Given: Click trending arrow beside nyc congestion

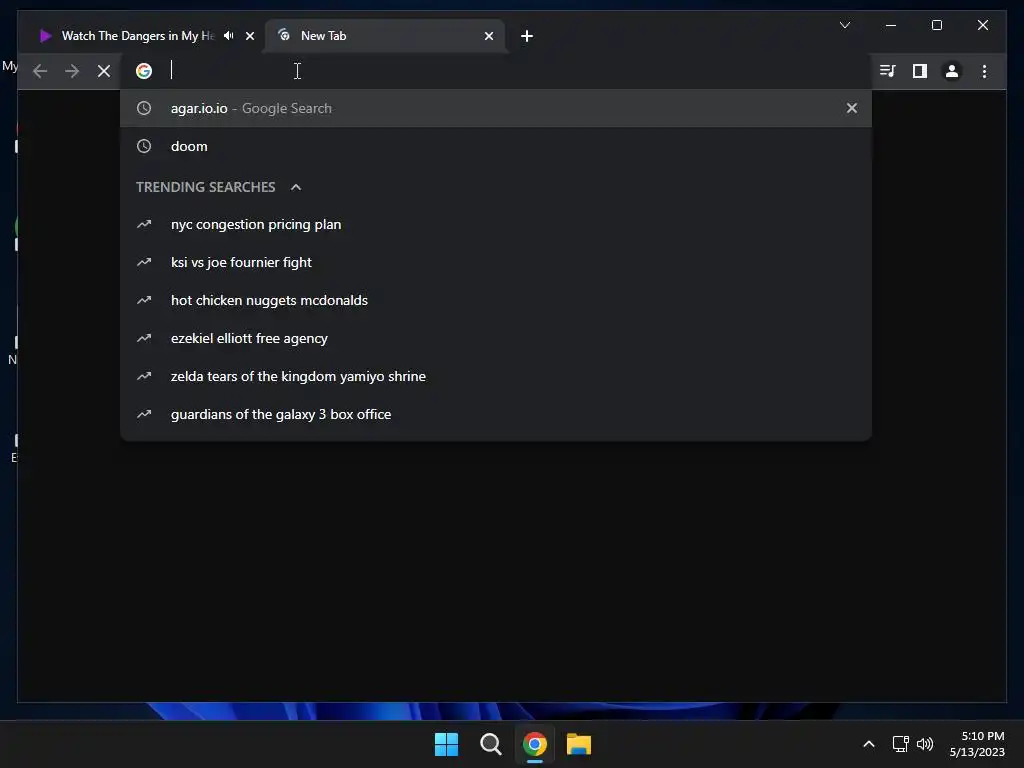Looking at the screenshot, I should pyautogui.click(x=144, y=225).
